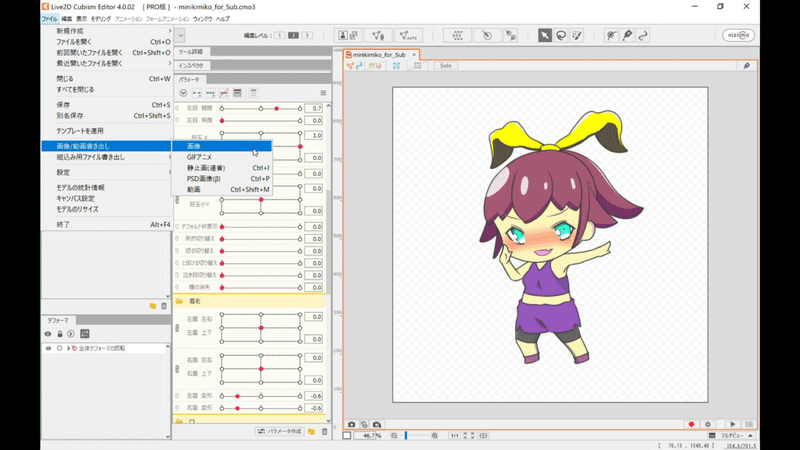Screen dimensions: 800x450
Task: Click the onion skin camera icon
Action: 377,424
